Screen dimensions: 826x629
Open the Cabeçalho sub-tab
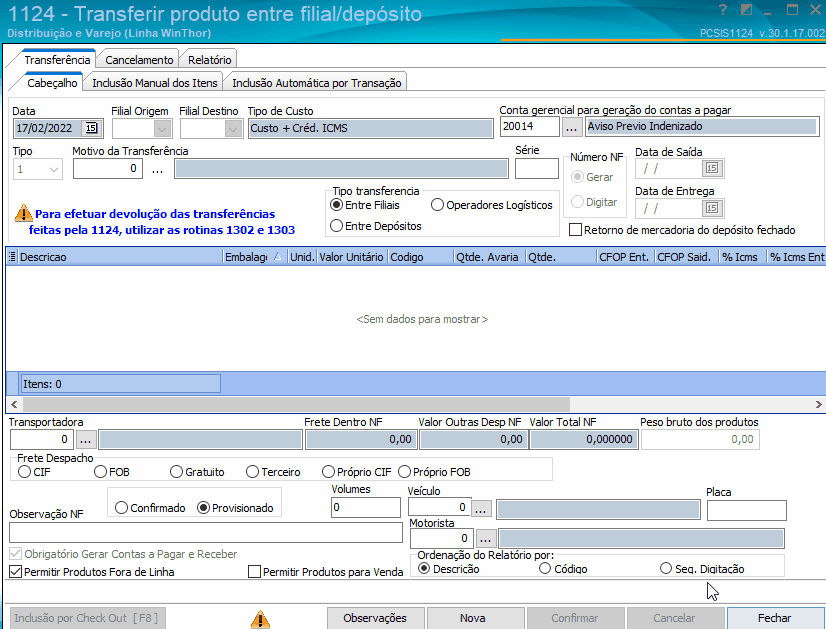52,83
